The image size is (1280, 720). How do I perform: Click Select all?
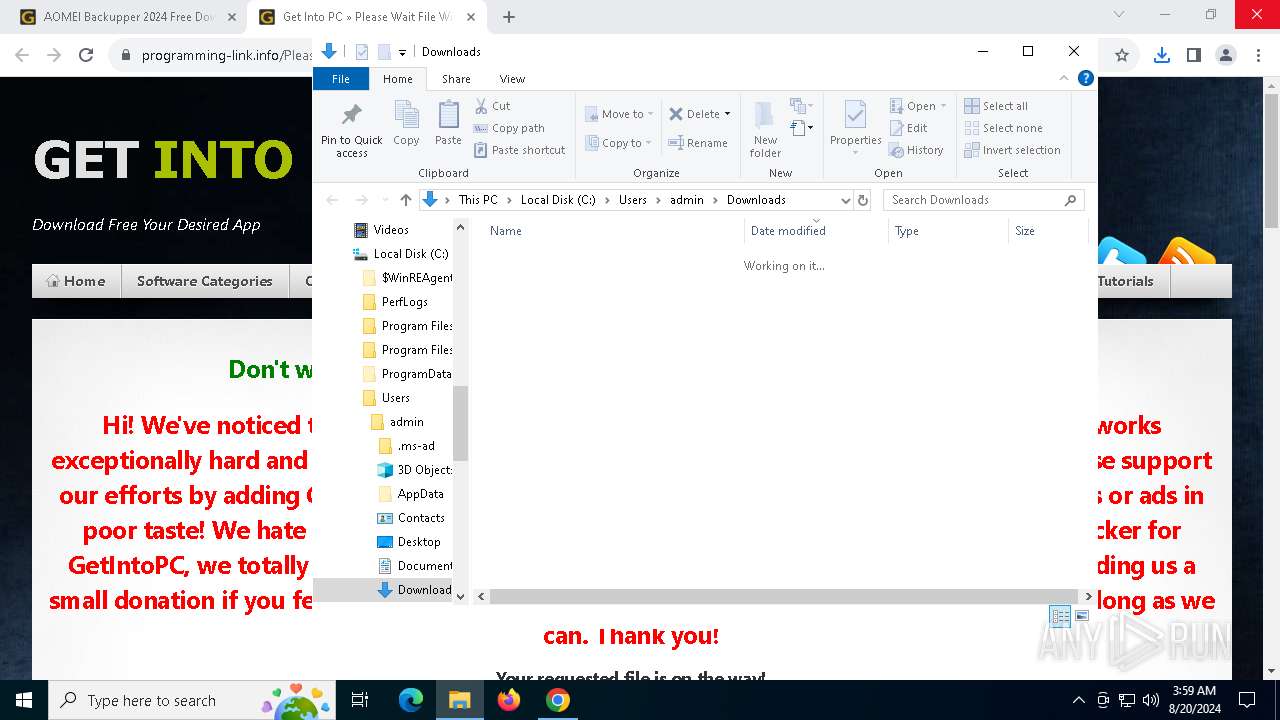[996, 106]
